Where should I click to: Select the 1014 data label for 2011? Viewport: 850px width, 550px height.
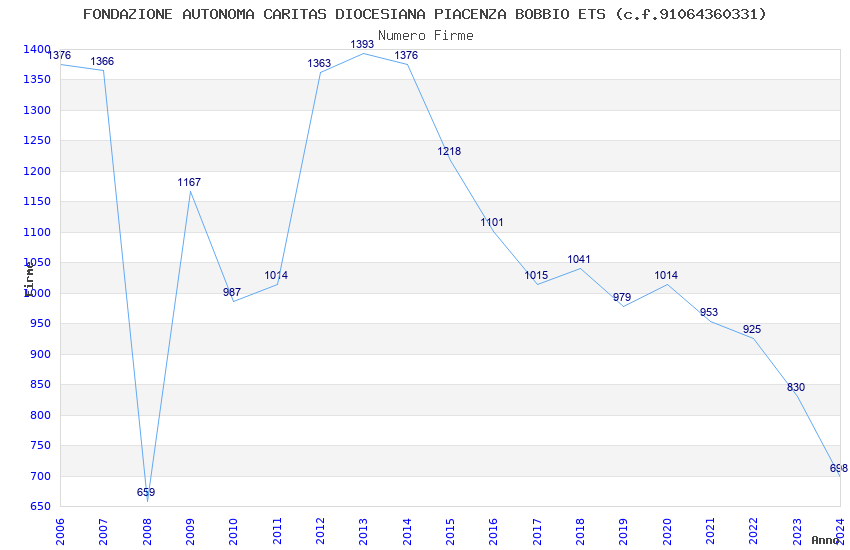tap(276, 275)
